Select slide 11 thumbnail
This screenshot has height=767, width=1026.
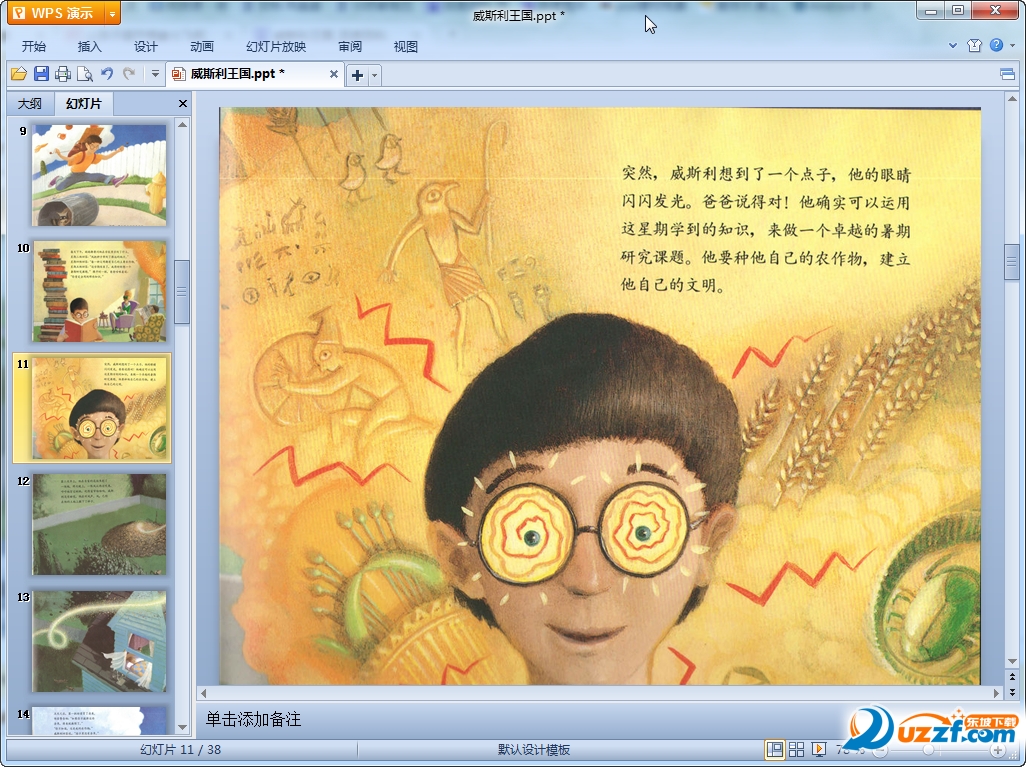99,408
